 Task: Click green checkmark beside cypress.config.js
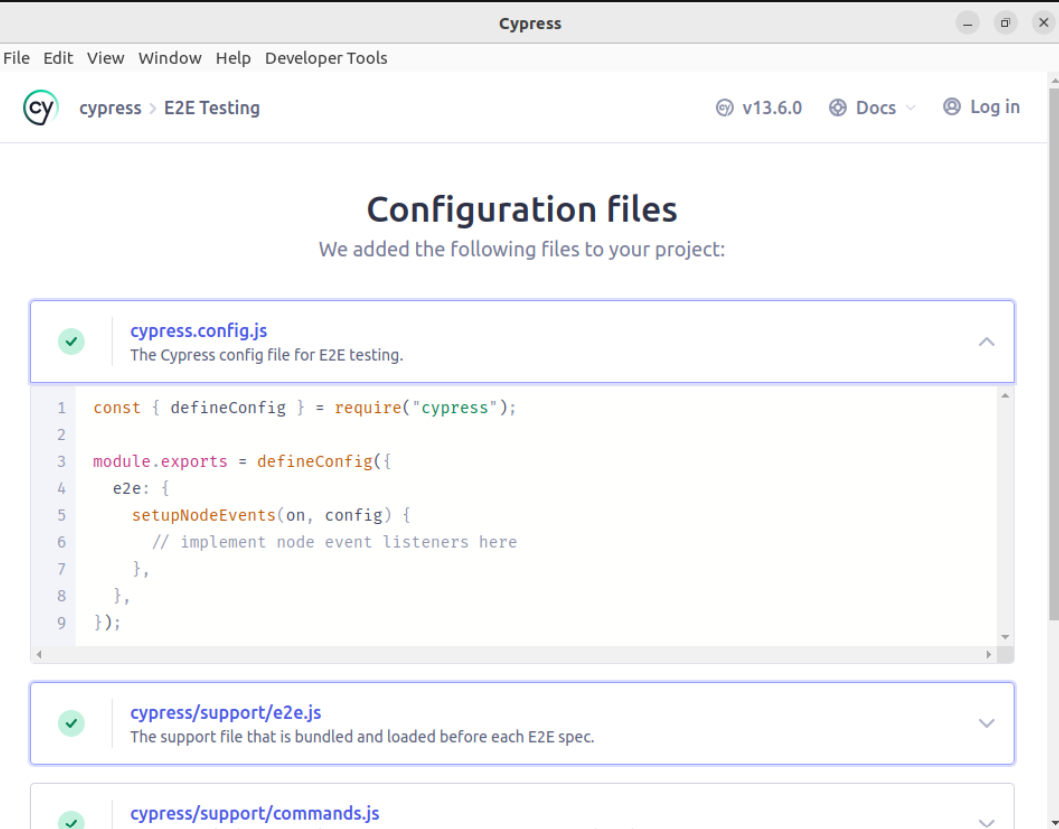coord(71,341)
